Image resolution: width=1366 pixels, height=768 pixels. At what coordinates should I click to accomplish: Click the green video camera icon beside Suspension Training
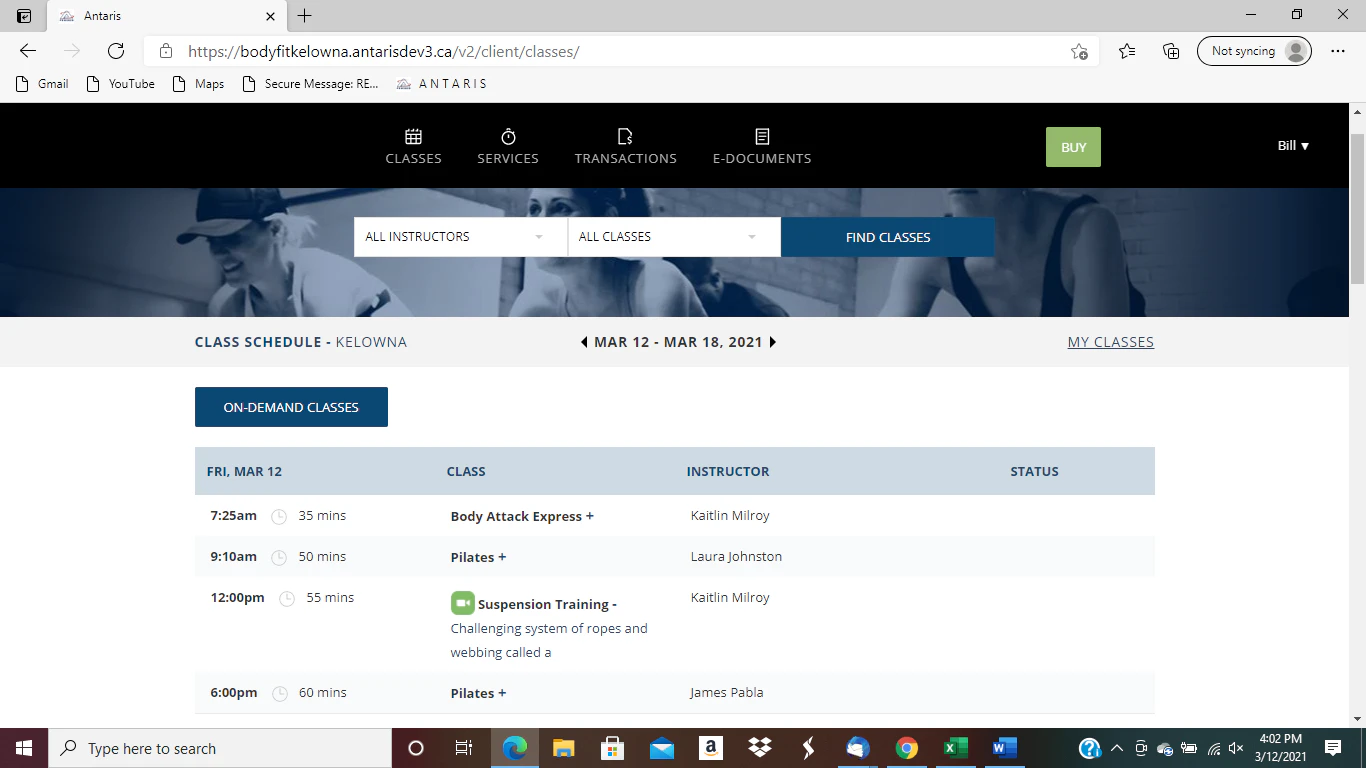[x=462, y=603]
